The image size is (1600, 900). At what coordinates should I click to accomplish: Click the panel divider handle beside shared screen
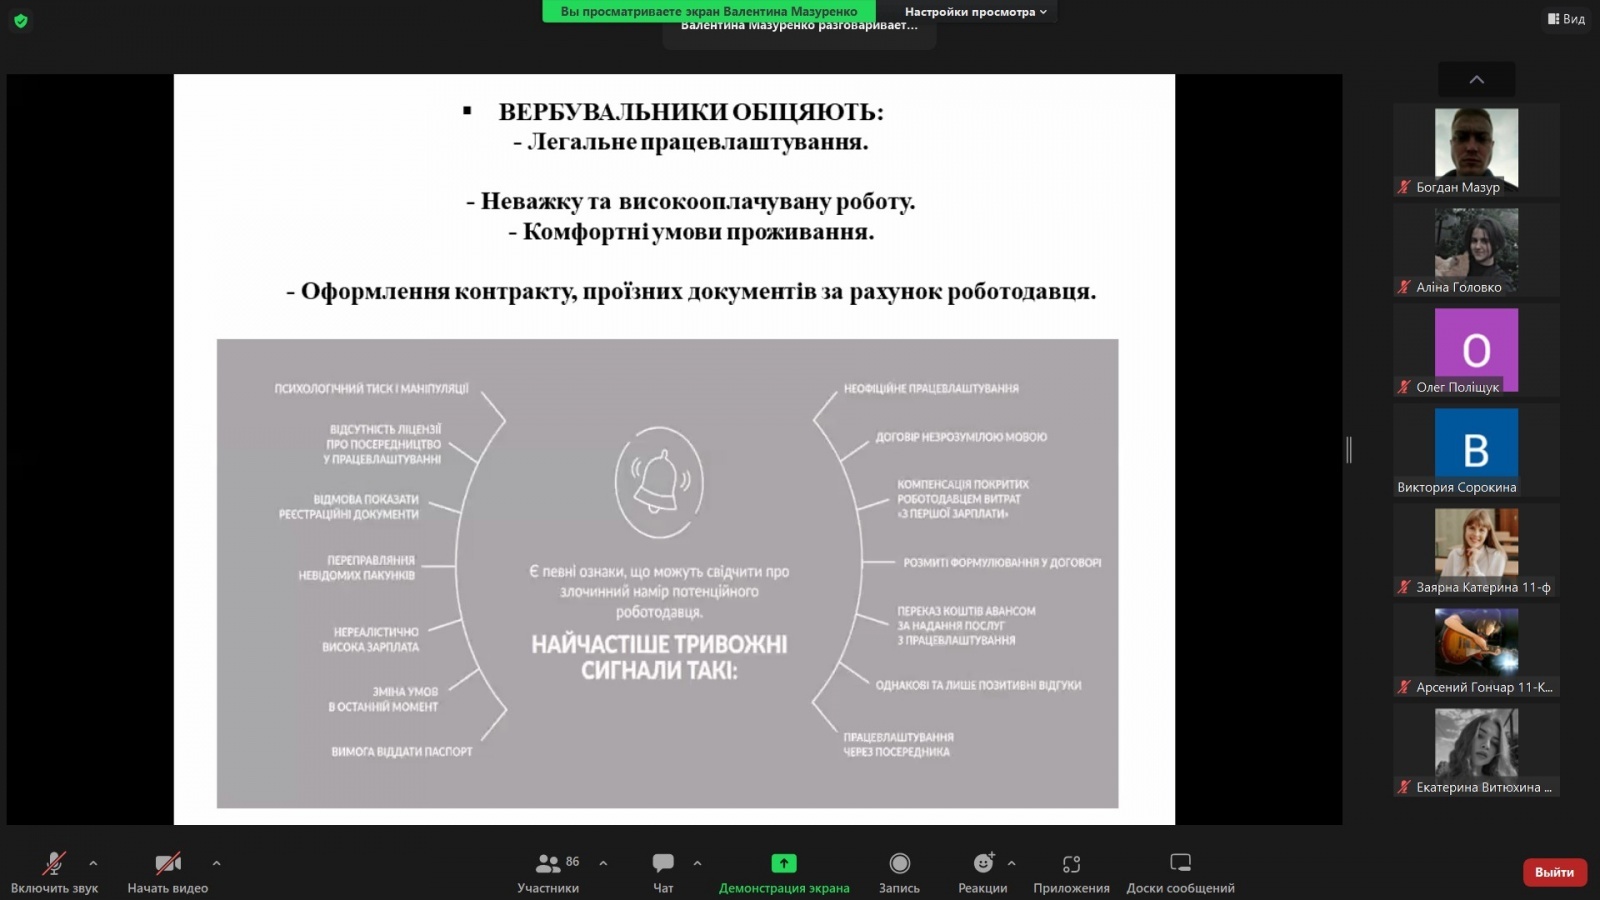[1349, 450]
